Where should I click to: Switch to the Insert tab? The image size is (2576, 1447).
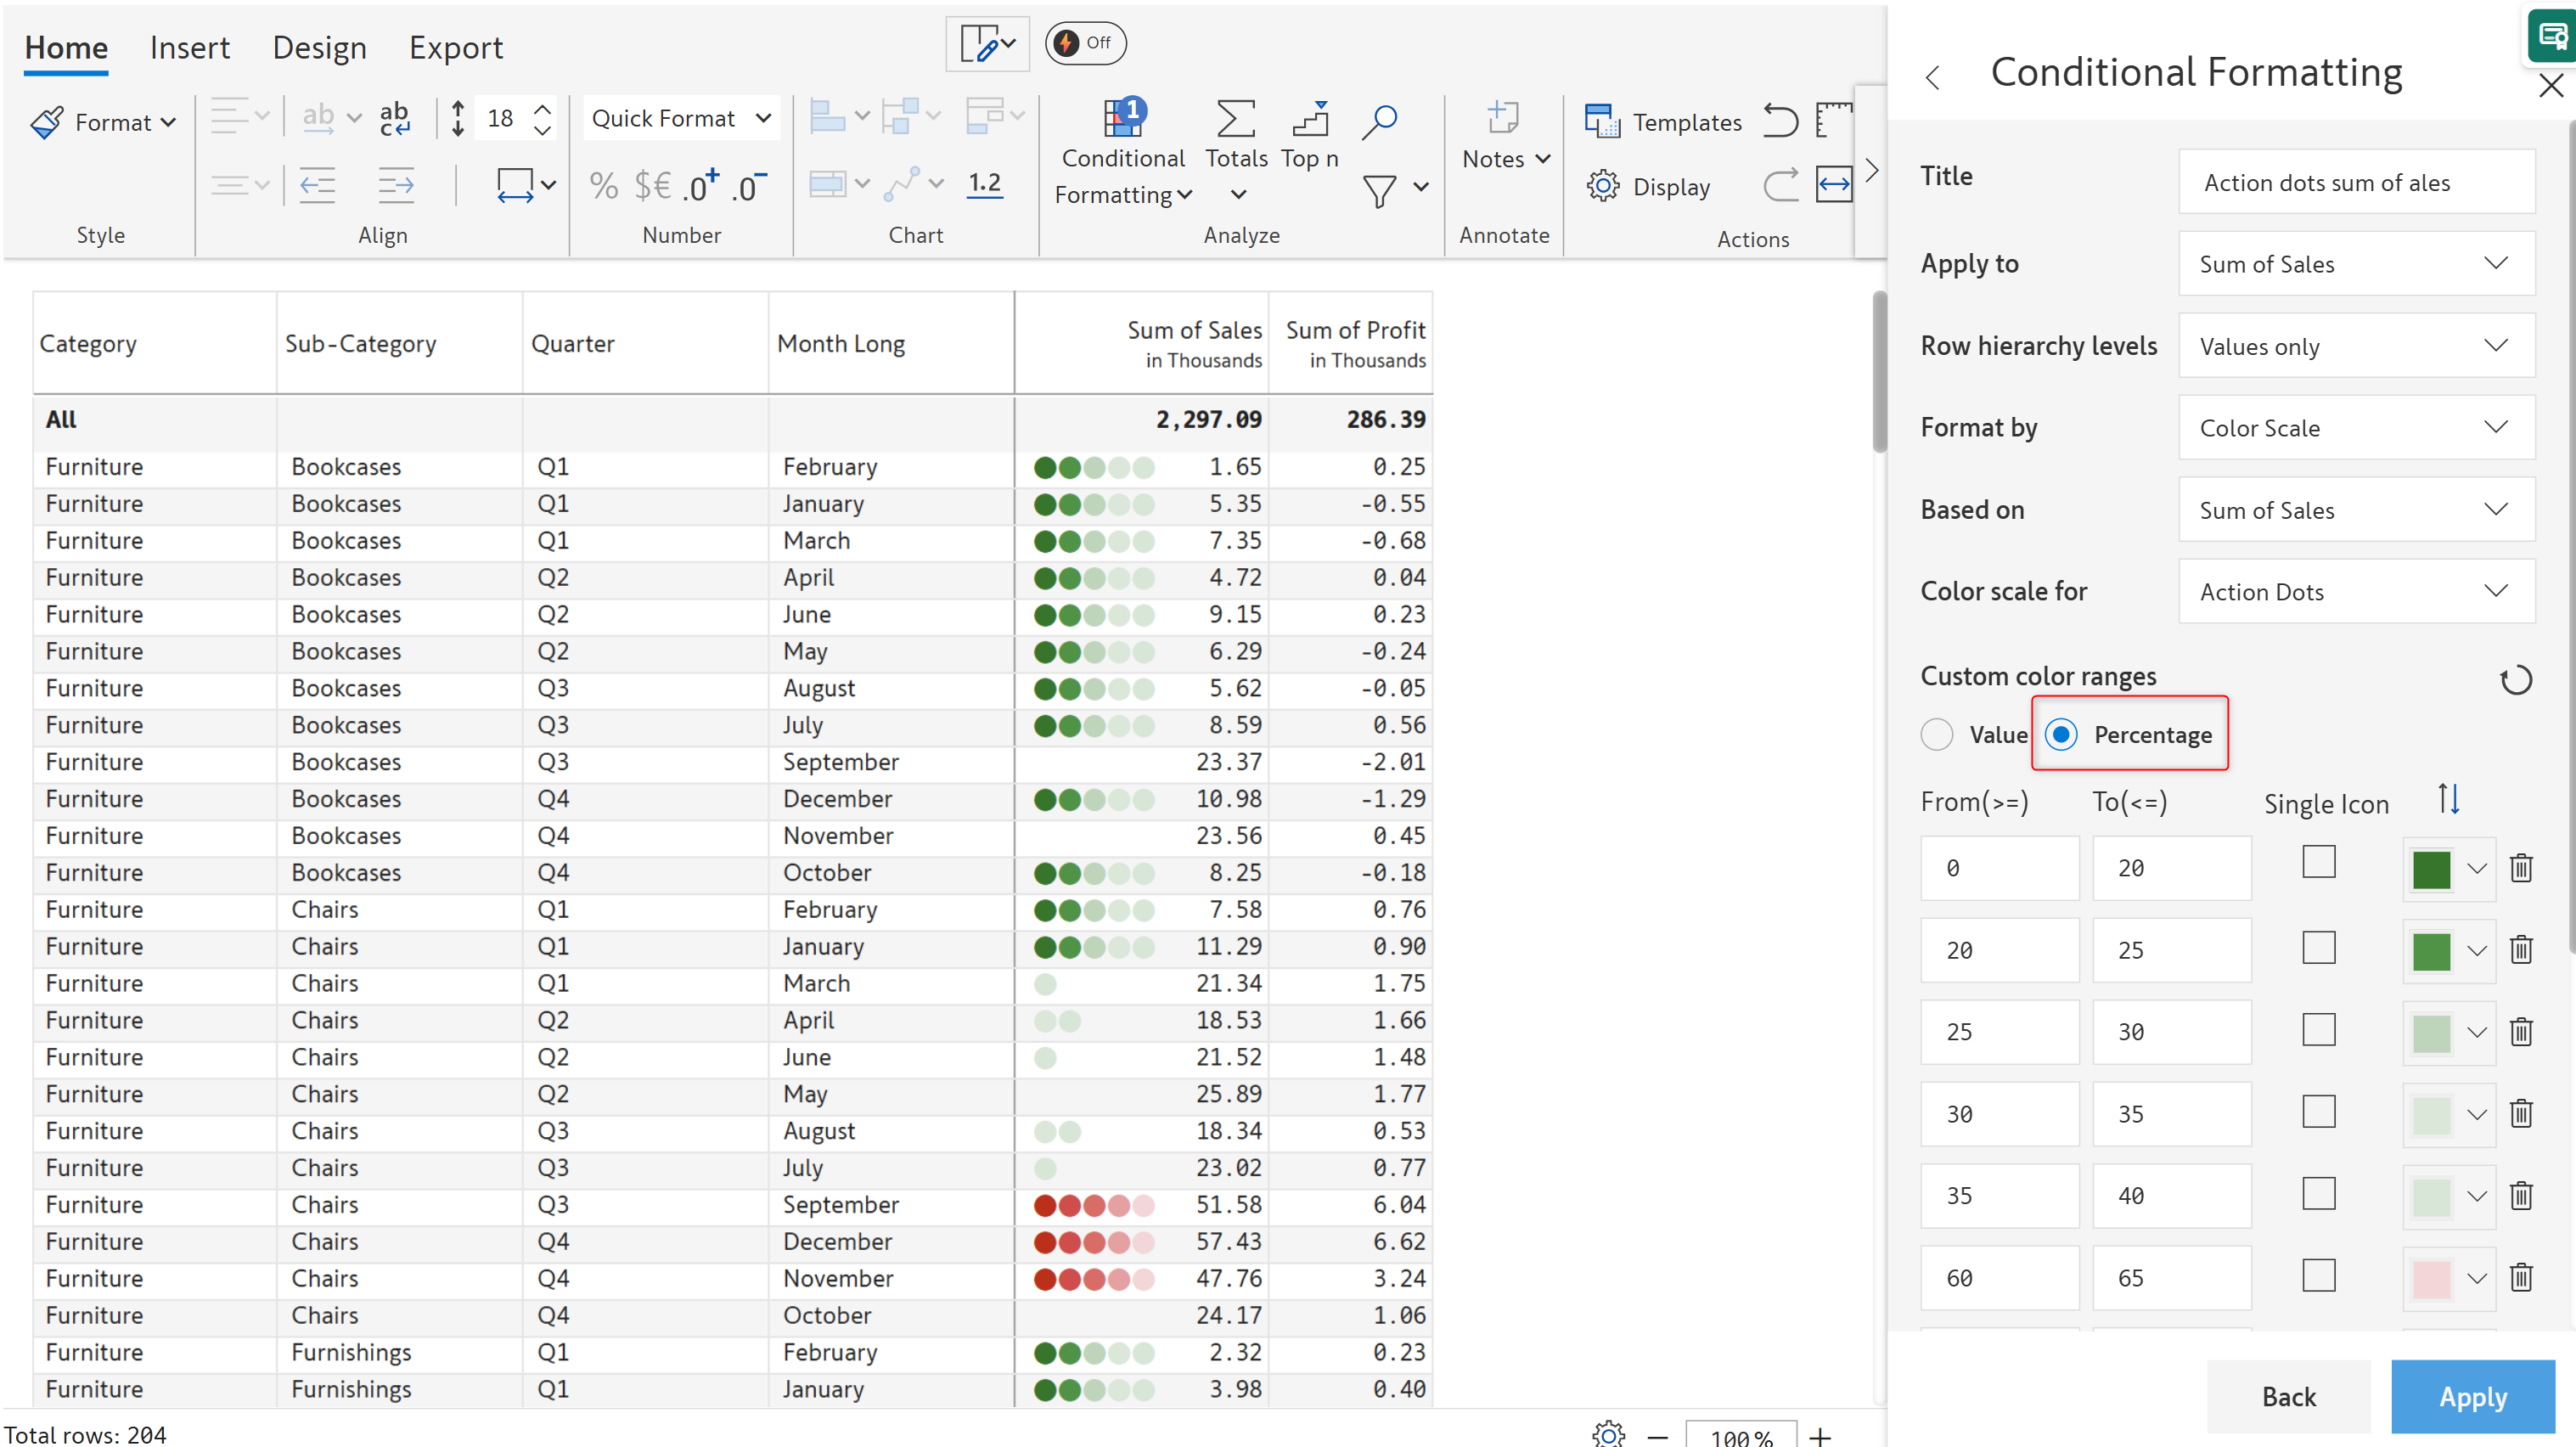pyautogui.click(x=189, y=47)
